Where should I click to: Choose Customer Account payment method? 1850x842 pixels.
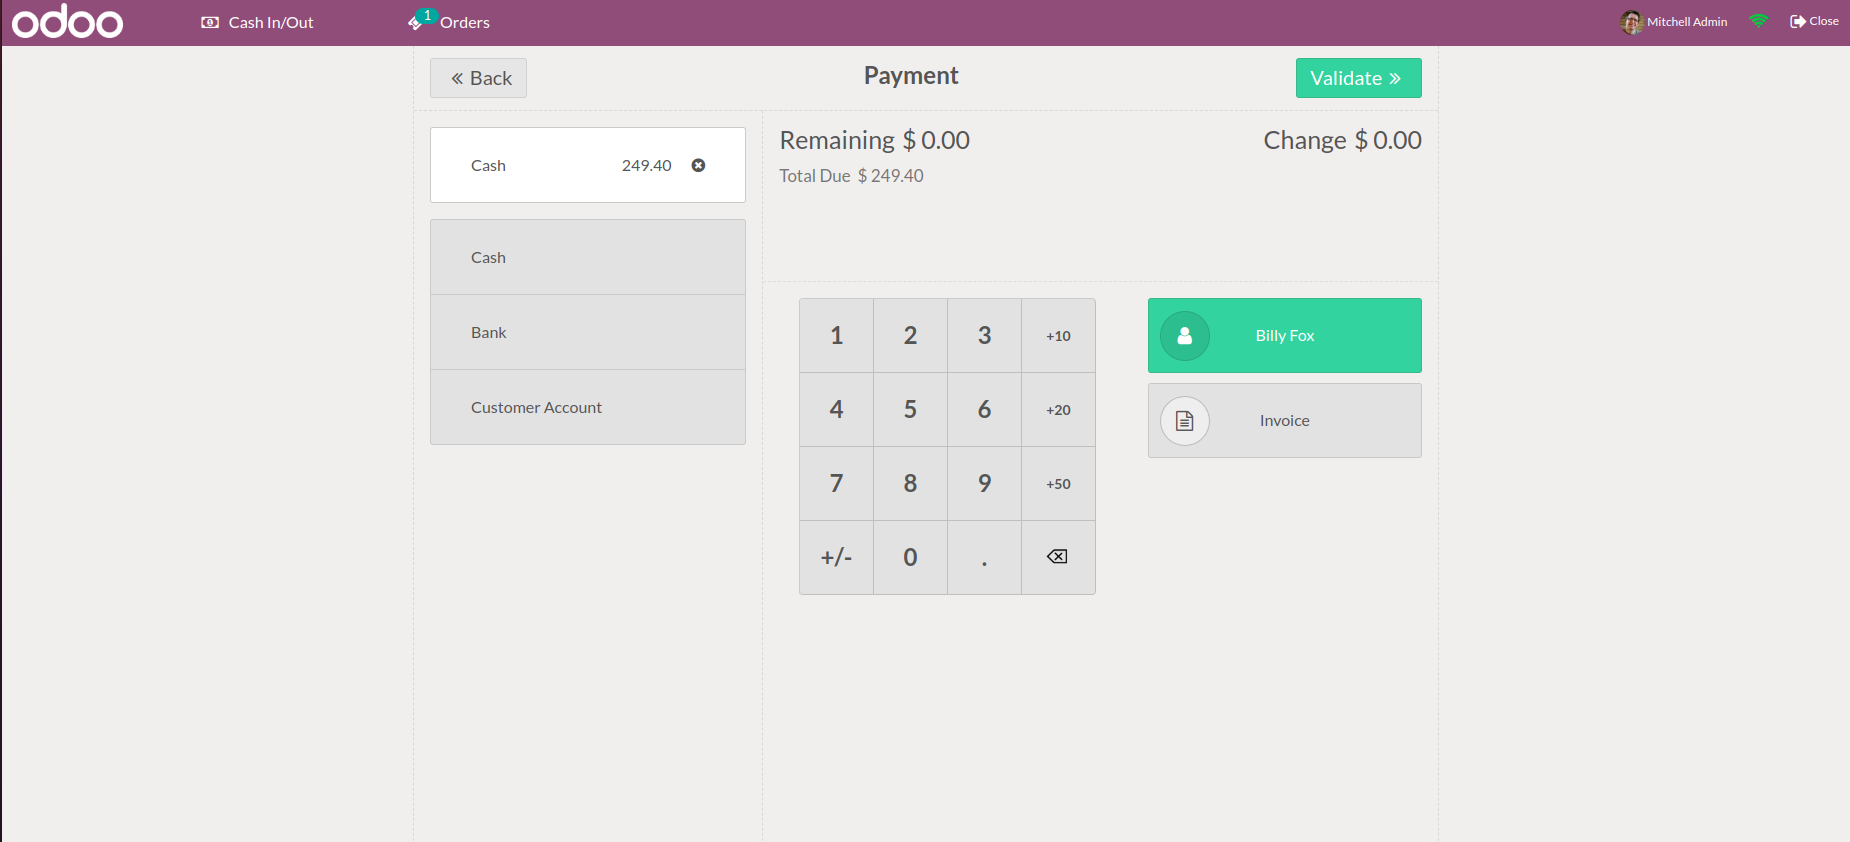pyautogui.click(x=588, y=407)
